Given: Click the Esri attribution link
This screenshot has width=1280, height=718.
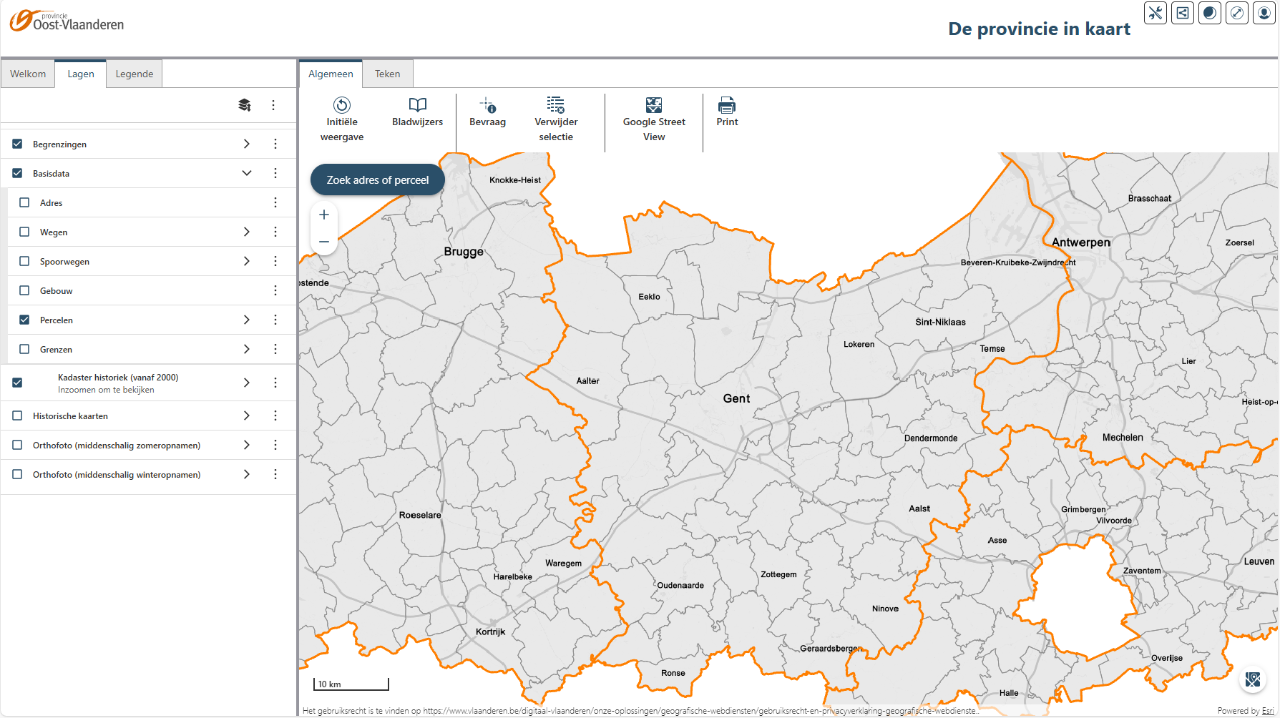Looking at the screenshot, I should (1268, 711).
